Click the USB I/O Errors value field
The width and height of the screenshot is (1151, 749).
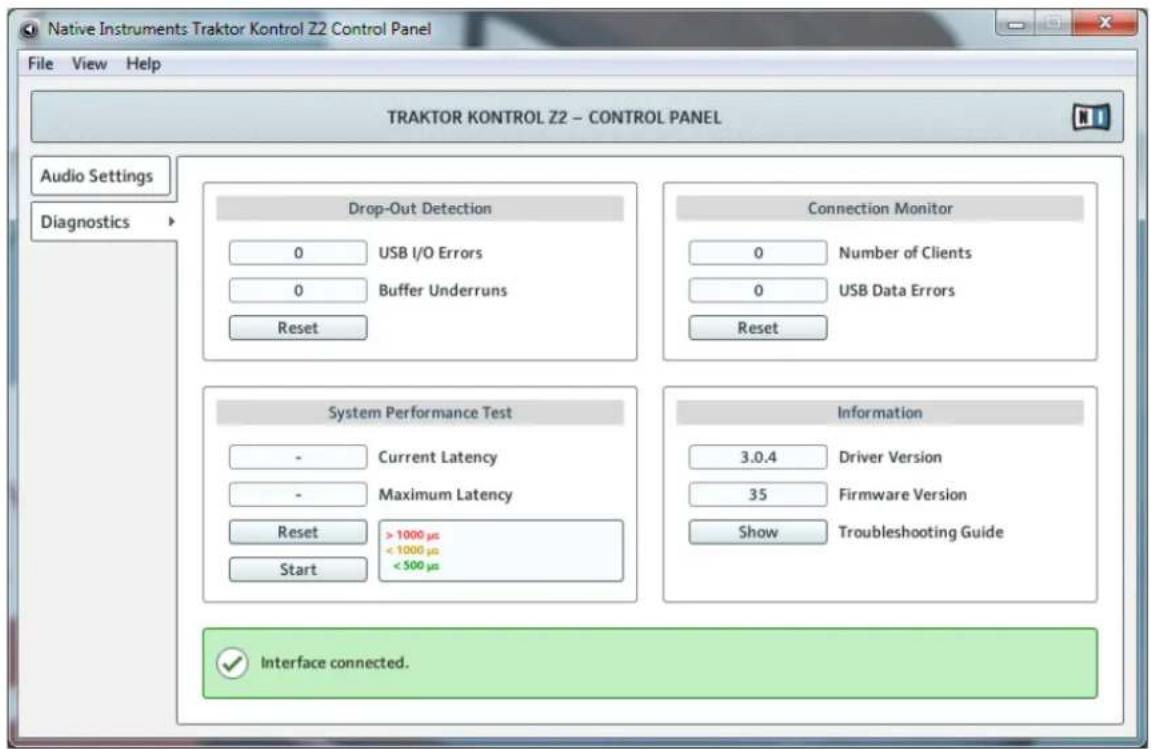[298, 253]
